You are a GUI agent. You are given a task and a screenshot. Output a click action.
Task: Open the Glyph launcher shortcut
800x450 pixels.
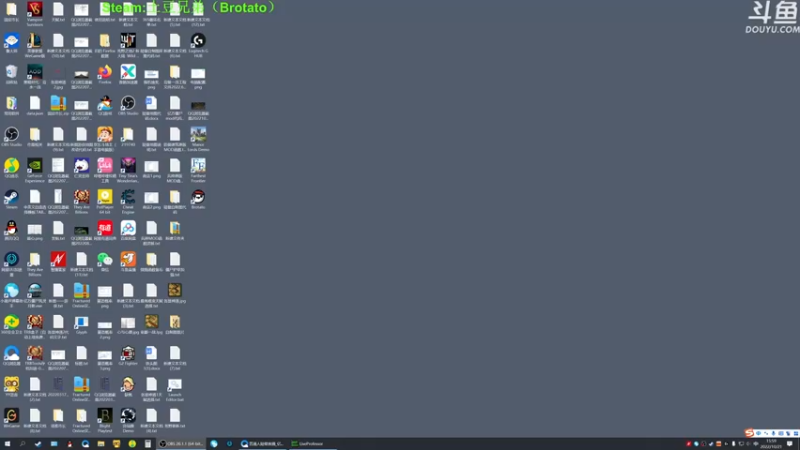click(81, 324)
